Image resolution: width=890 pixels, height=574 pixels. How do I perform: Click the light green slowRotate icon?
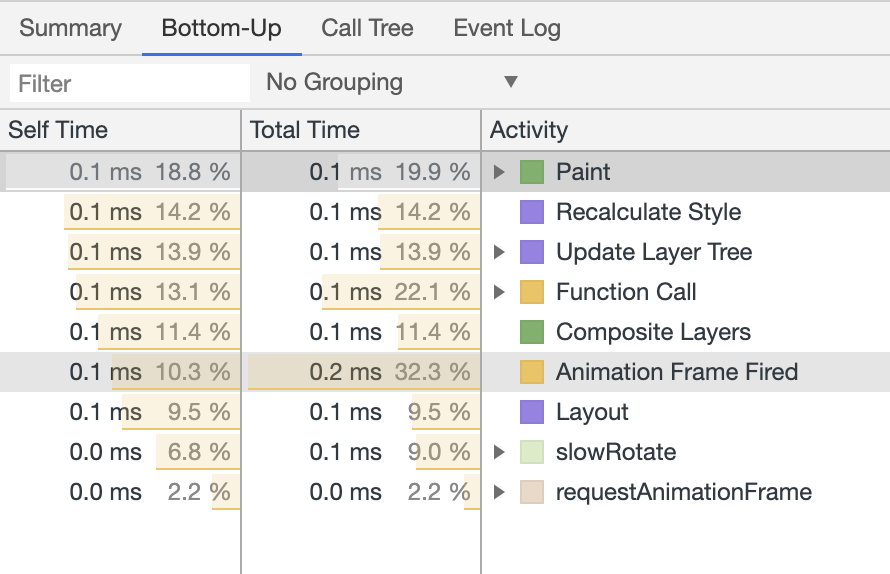tap(532, 452)
